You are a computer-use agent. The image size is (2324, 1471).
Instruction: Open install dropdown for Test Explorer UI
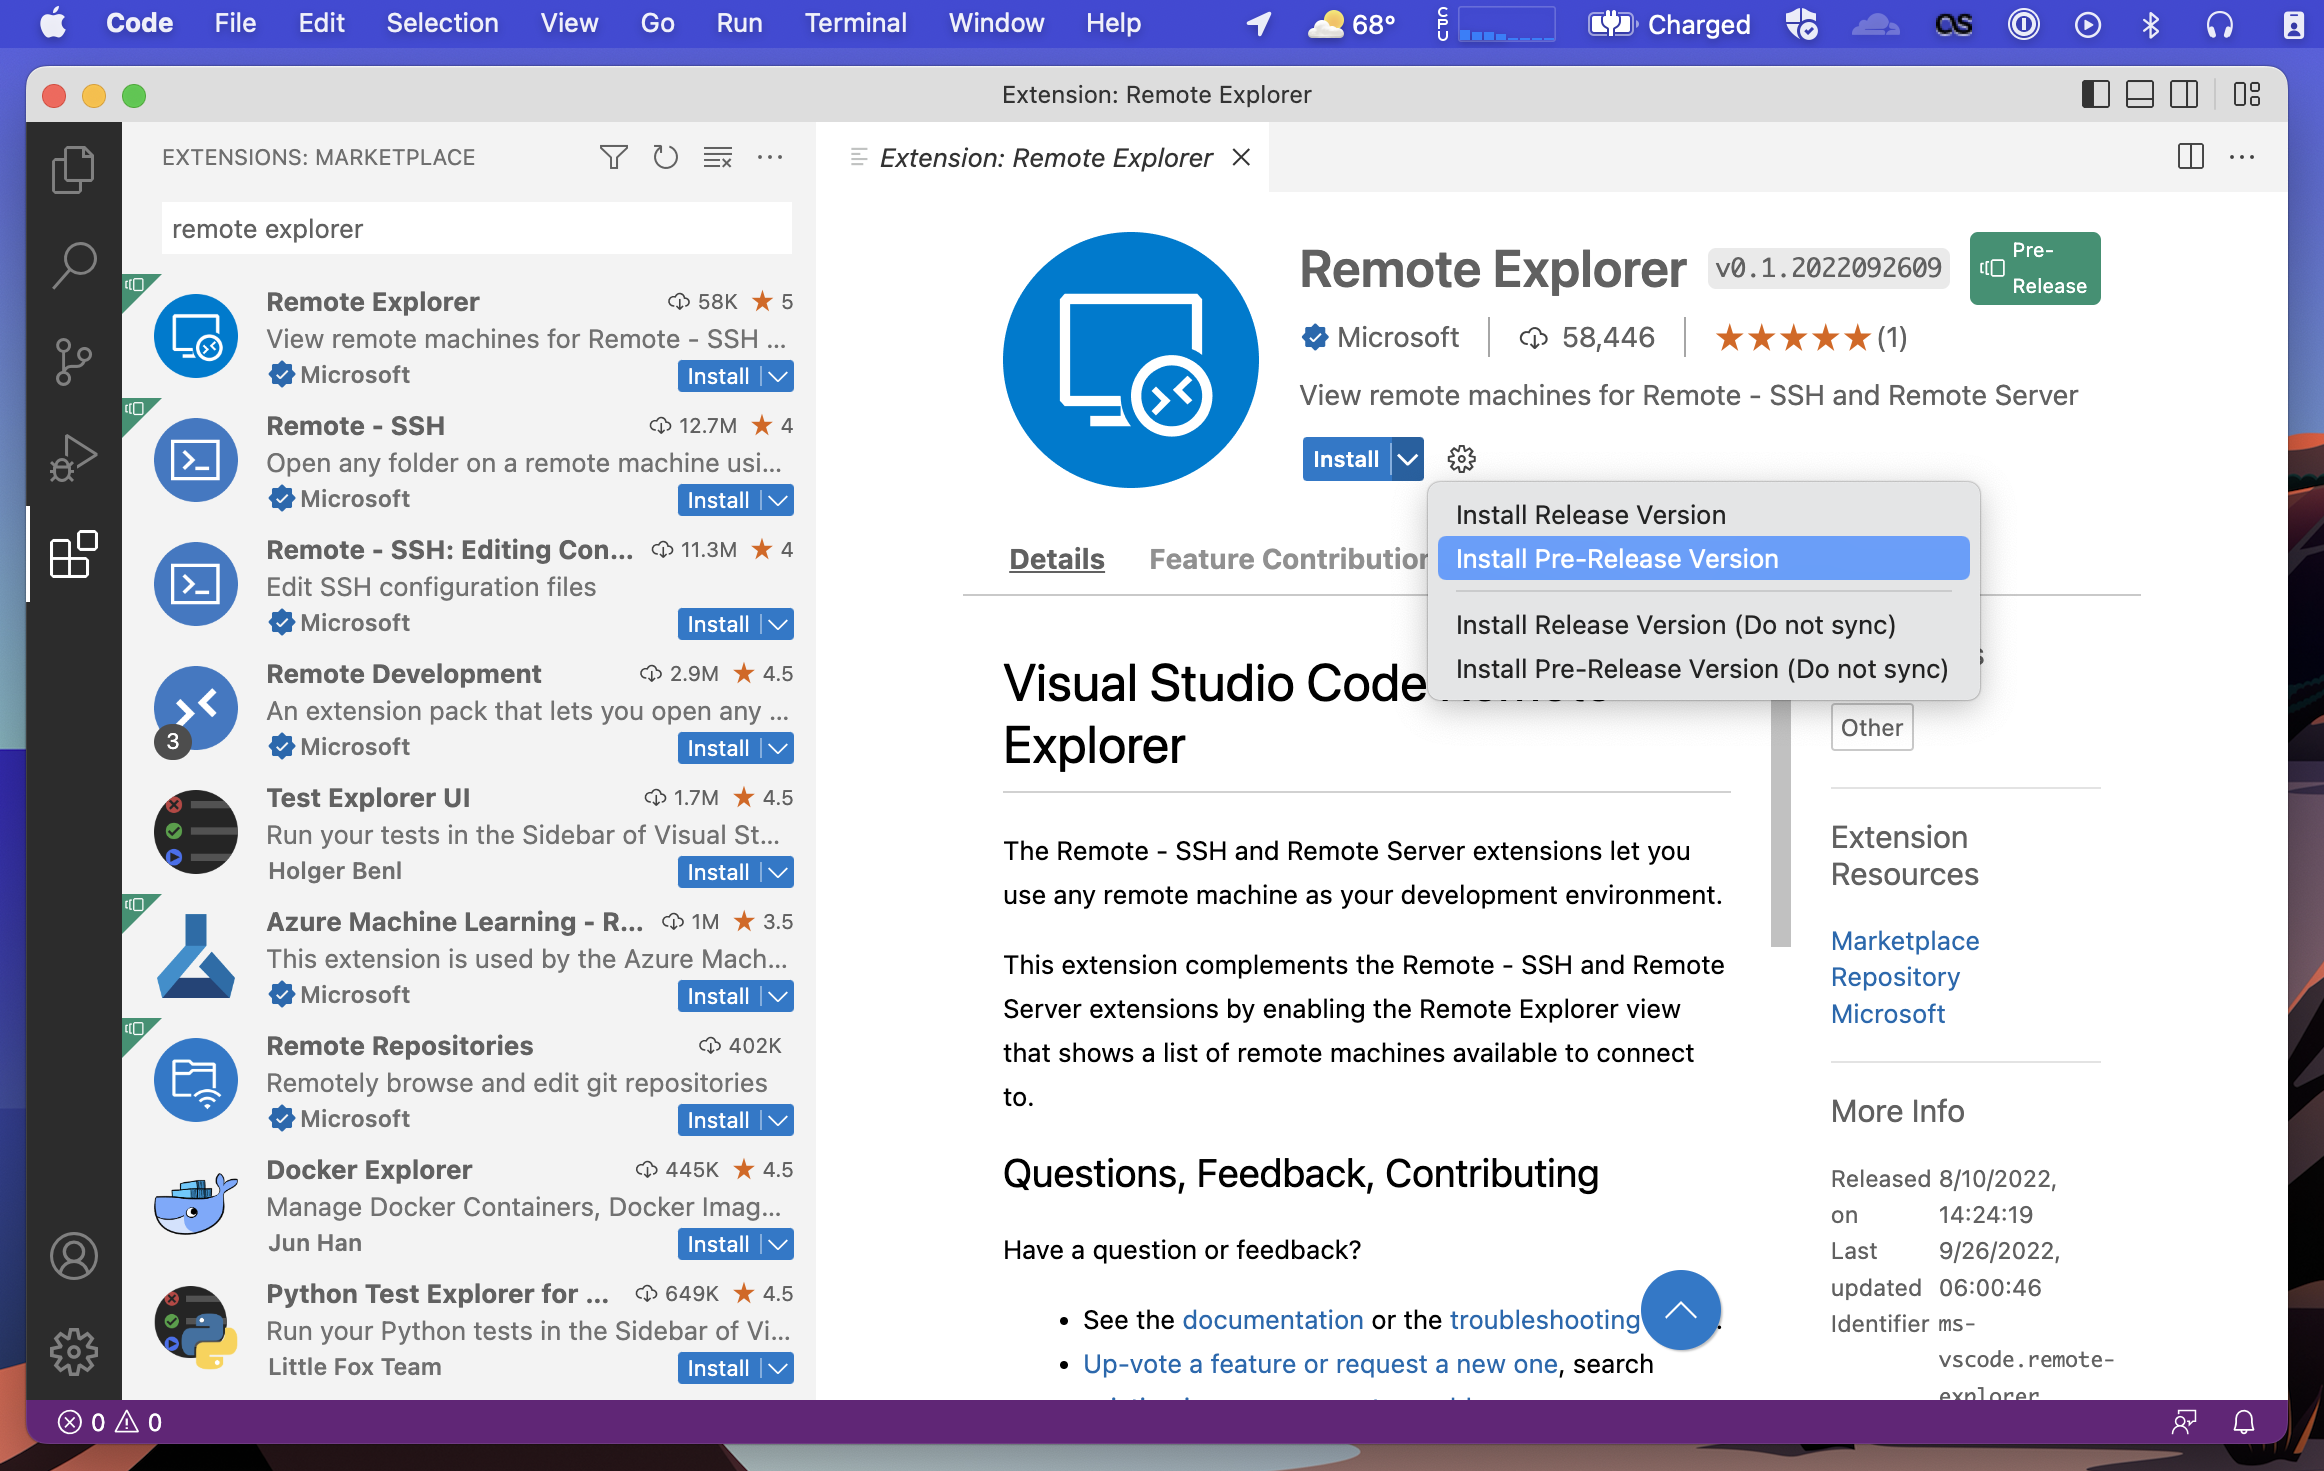[x=778, y=872]
